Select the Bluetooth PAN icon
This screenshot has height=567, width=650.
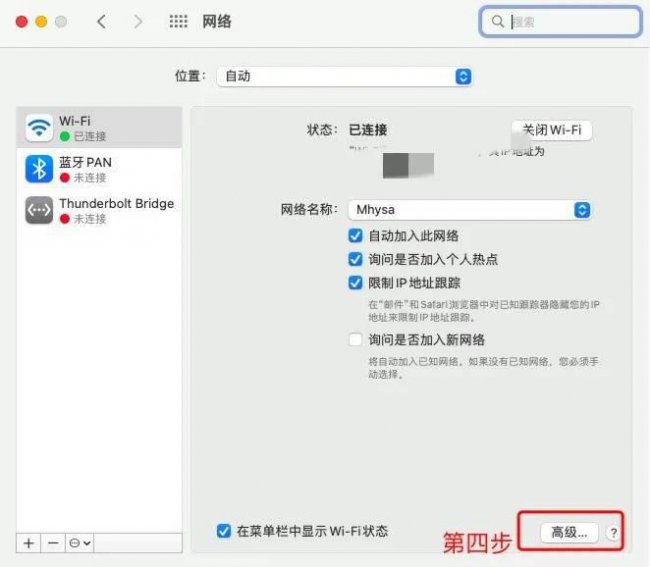point(39,169)
